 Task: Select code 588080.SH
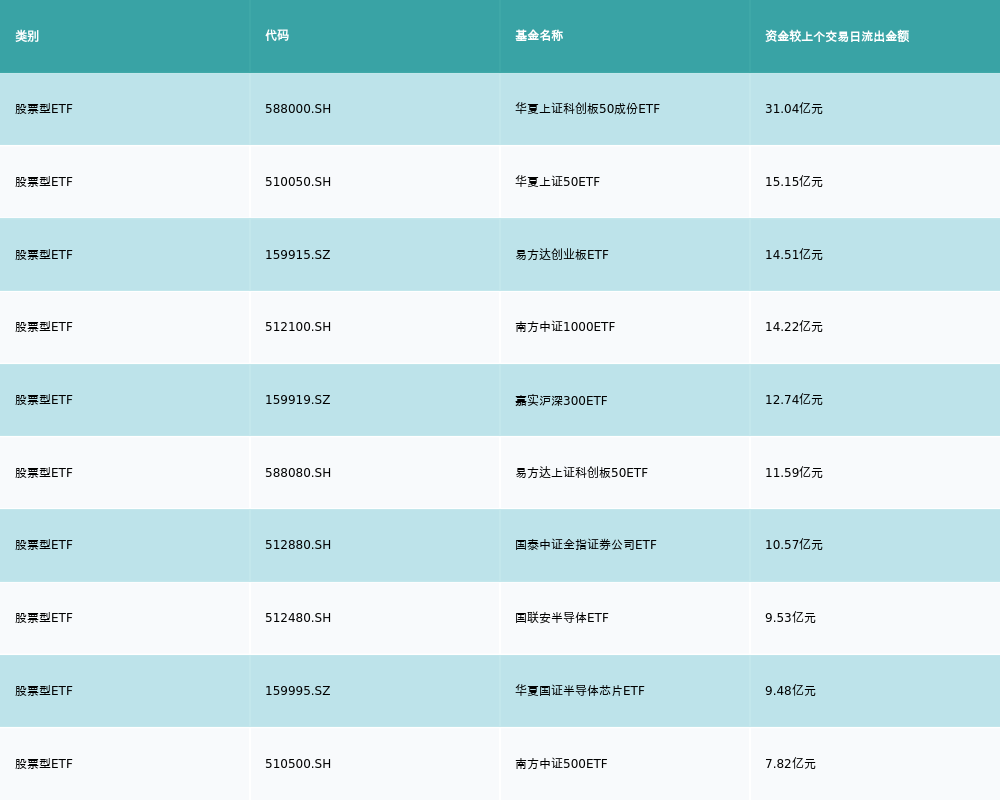298,473
